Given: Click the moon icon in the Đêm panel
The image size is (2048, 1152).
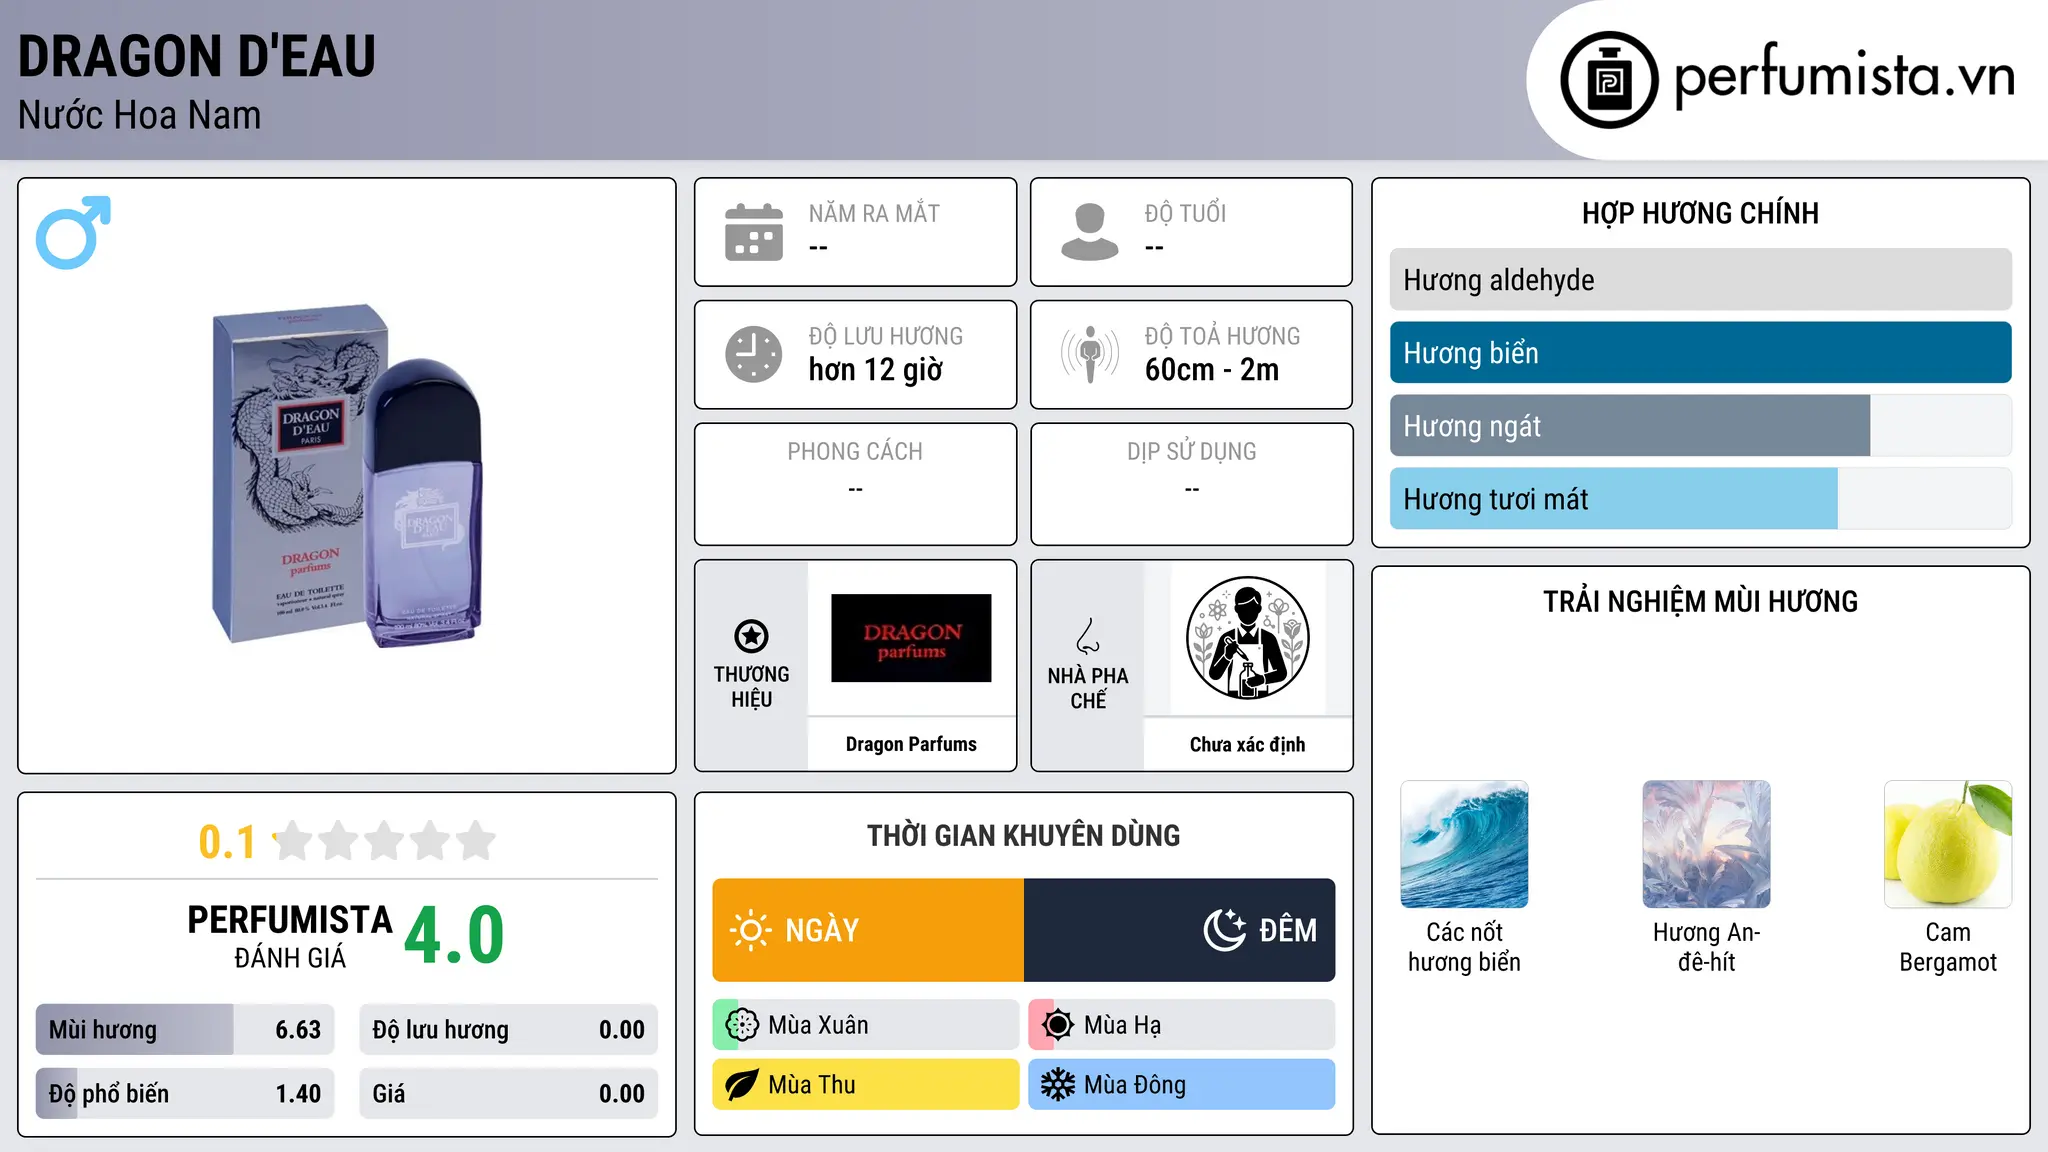Looking at the screenshot, I should (1224, 930).
